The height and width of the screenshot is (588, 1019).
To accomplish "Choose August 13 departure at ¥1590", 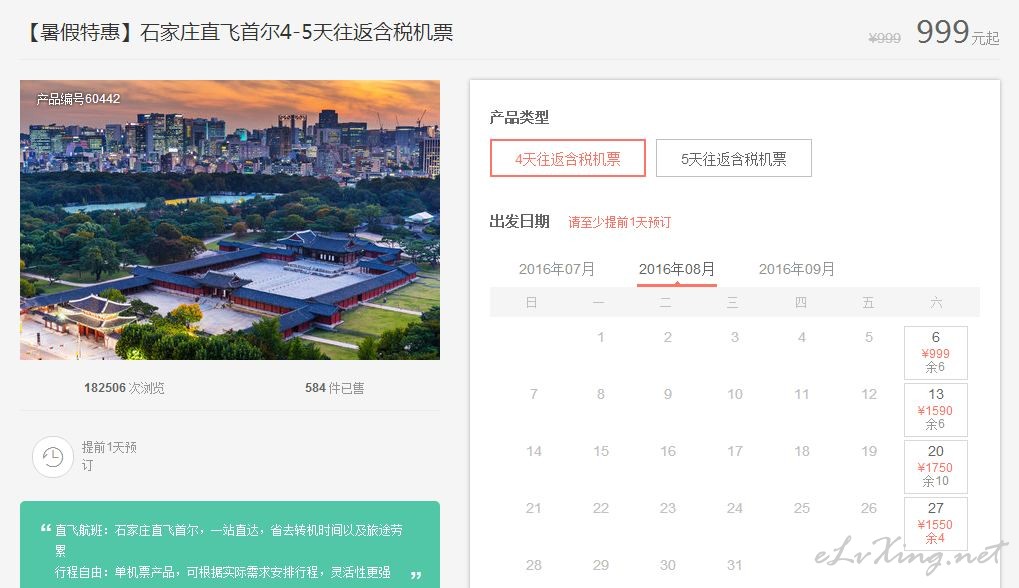I will point(935,409).
